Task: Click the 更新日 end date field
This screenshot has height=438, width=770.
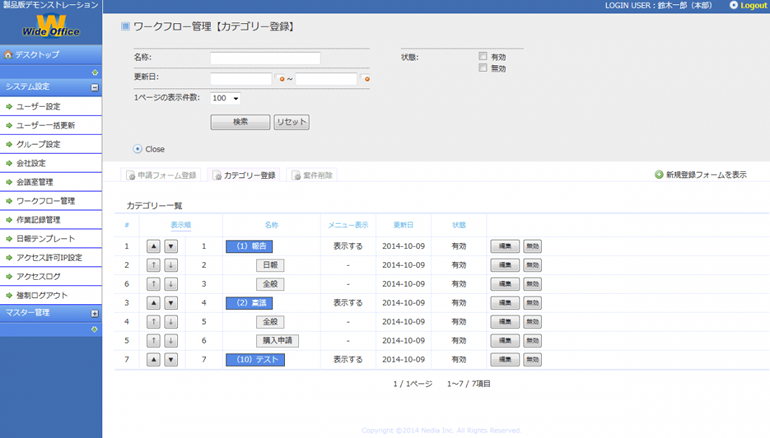Action: point(326,79)
